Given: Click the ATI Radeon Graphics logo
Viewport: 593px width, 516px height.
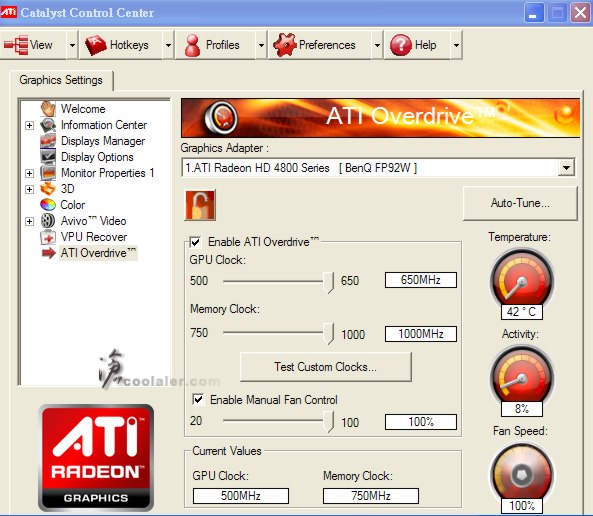Looking at the screenshot, I should [x=96, y=458].
